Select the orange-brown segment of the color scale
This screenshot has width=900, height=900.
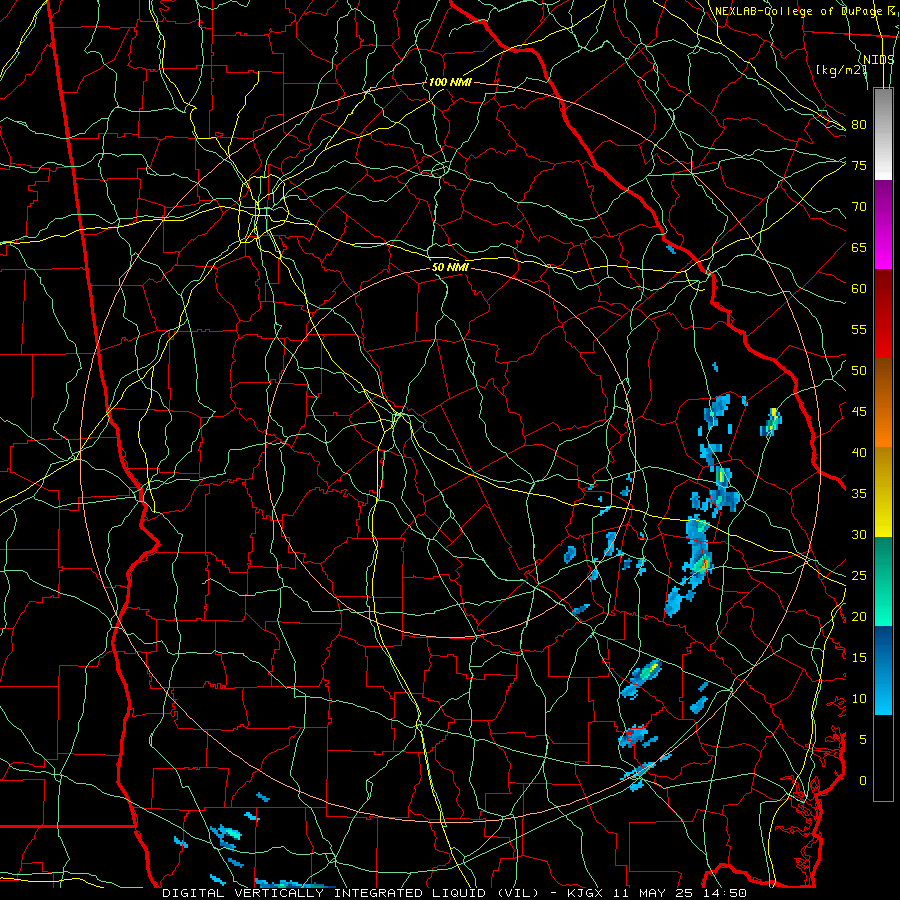[883, 403]
